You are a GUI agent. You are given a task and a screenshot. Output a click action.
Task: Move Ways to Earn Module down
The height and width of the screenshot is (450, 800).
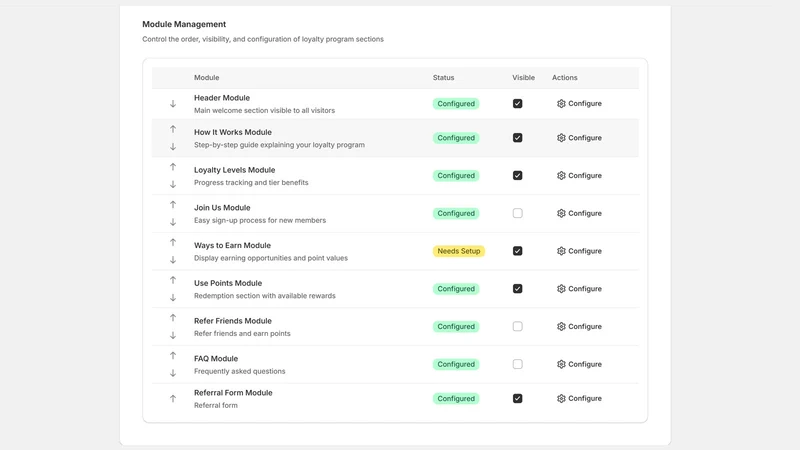coord(173,260)
